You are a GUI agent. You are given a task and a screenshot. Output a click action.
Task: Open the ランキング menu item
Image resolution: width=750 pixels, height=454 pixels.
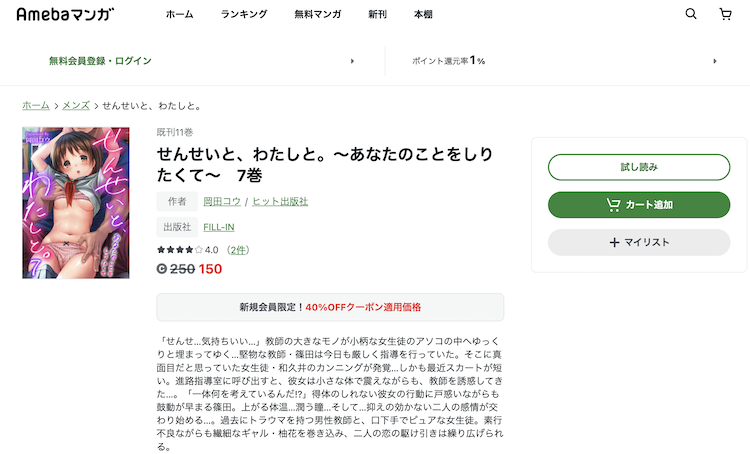click(x=244, y=14)
